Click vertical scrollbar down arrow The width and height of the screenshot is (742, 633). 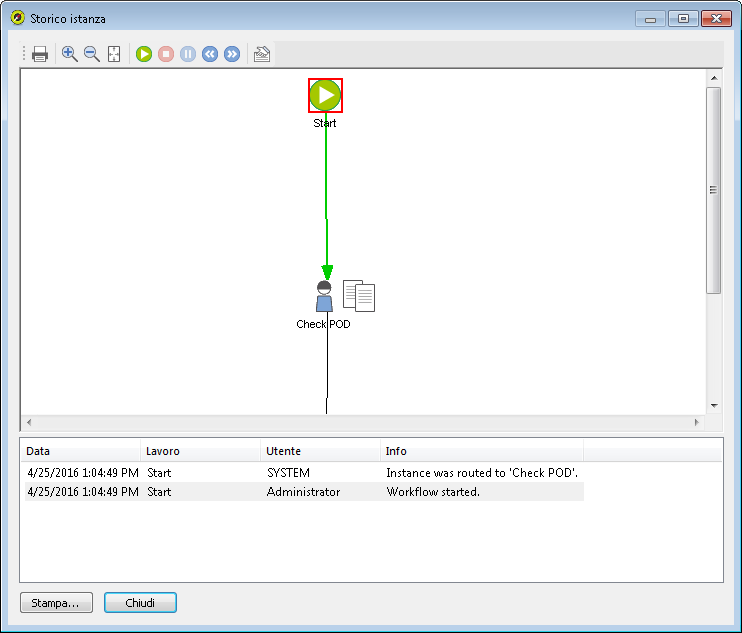(x=714, y=406)
